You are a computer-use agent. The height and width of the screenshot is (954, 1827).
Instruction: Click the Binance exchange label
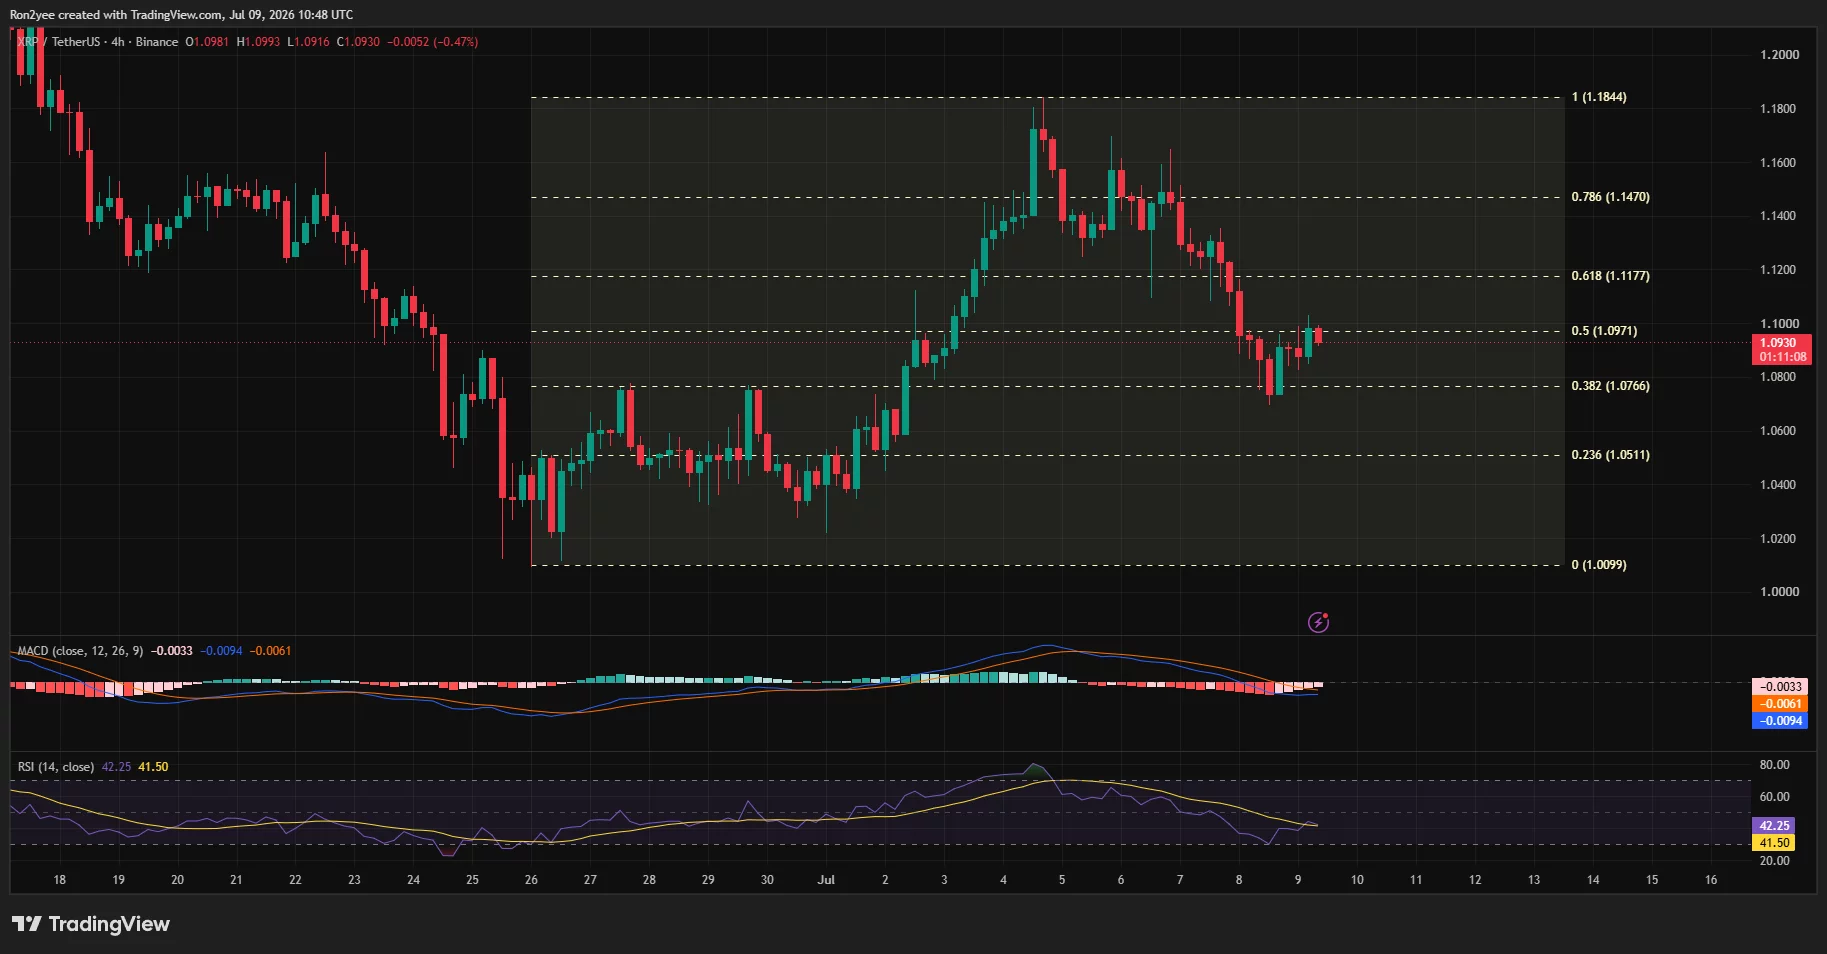[157, 42]
